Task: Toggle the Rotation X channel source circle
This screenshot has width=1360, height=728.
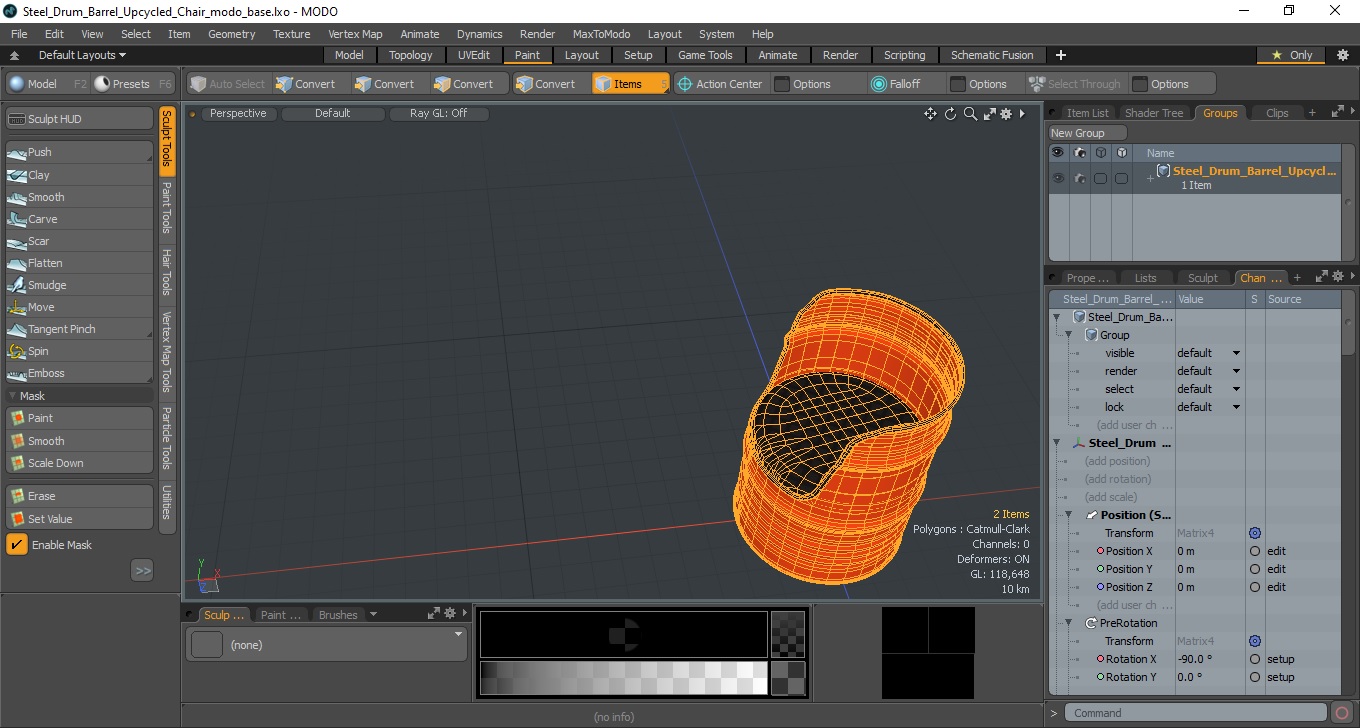Action: coord(1255,659)
